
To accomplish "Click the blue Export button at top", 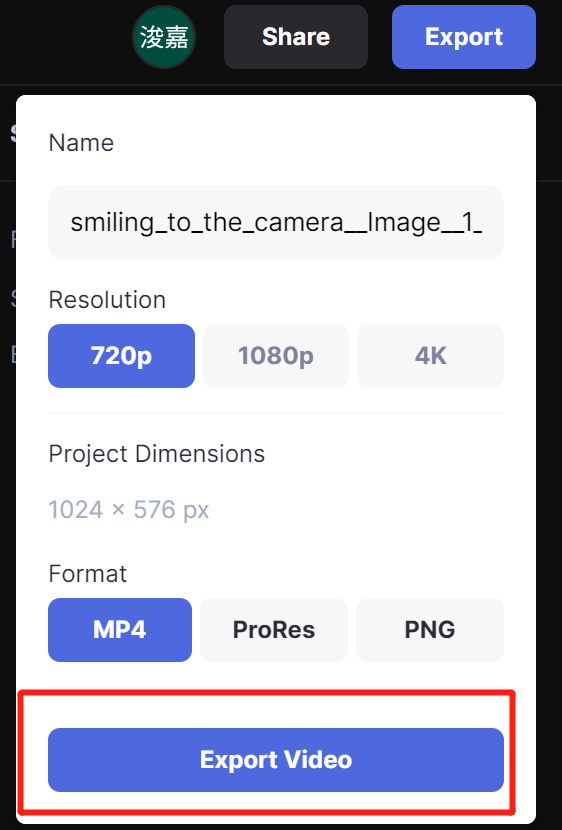I will pyautogui.click(x=464, y=37).
